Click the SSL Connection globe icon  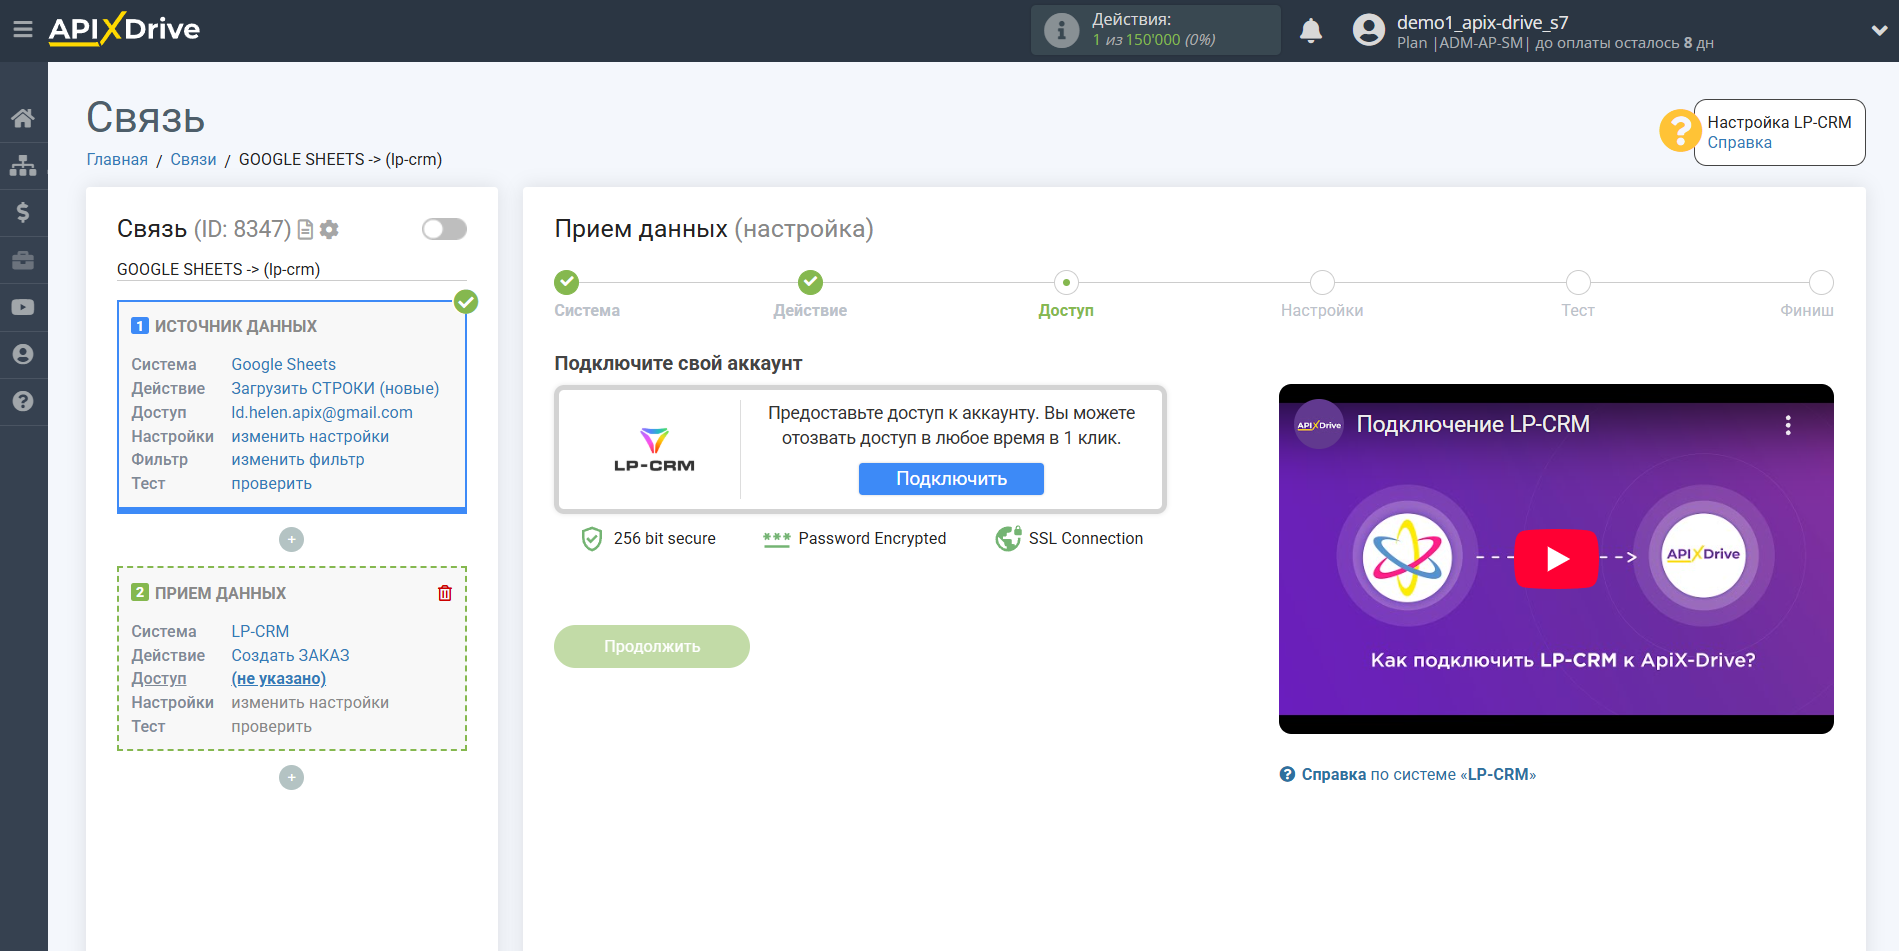pos(1008,539)
